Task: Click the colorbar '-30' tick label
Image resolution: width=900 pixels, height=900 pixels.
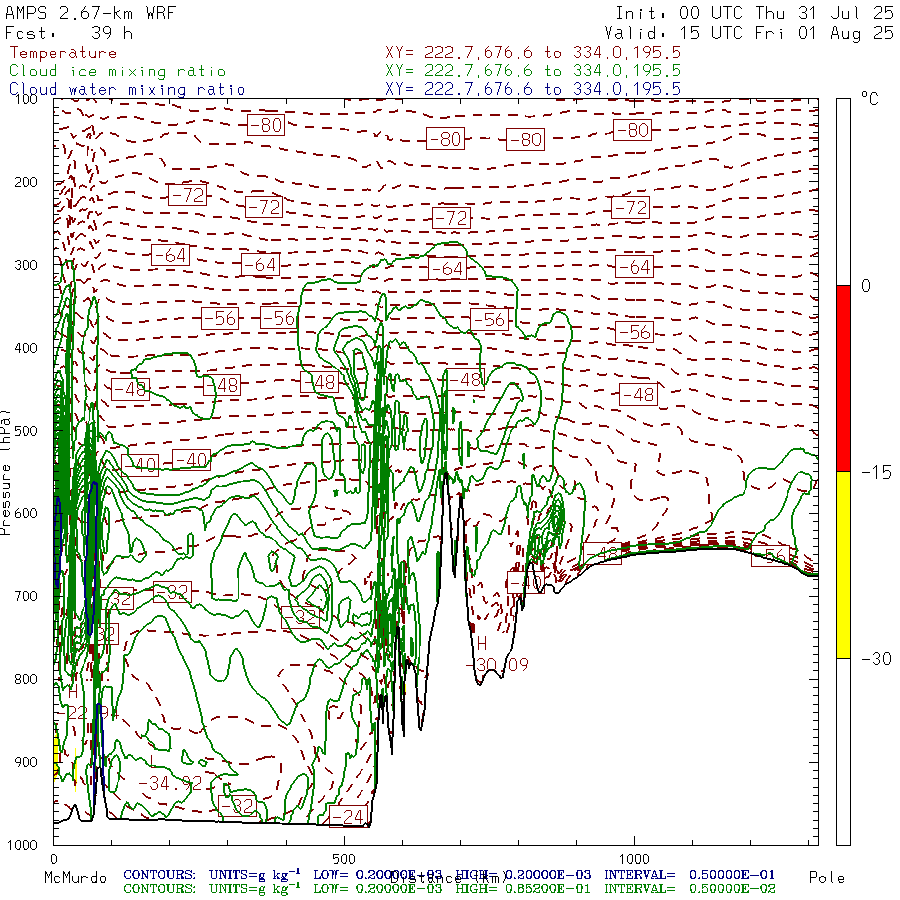Action: point(876,658)
